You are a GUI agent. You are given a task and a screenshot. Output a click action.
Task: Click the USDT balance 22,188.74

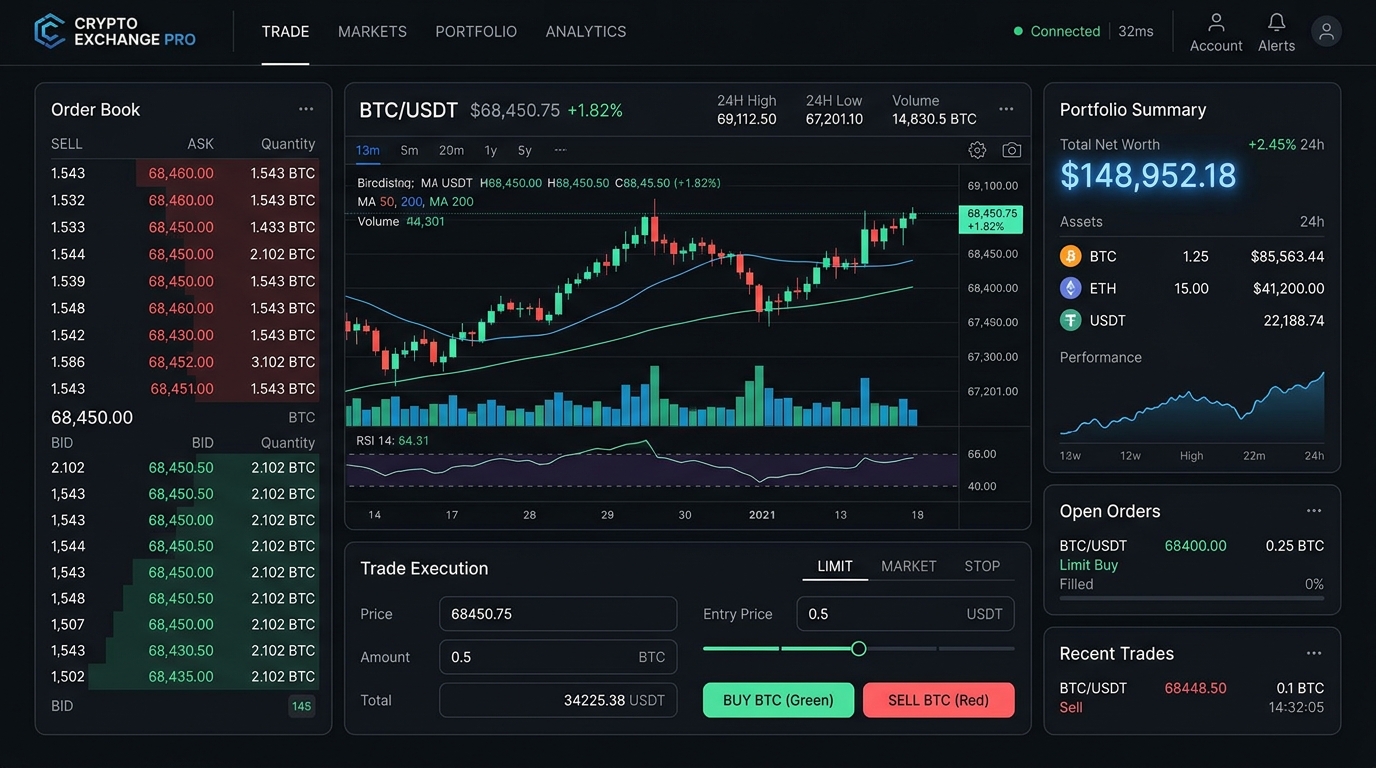point(1293,320)
